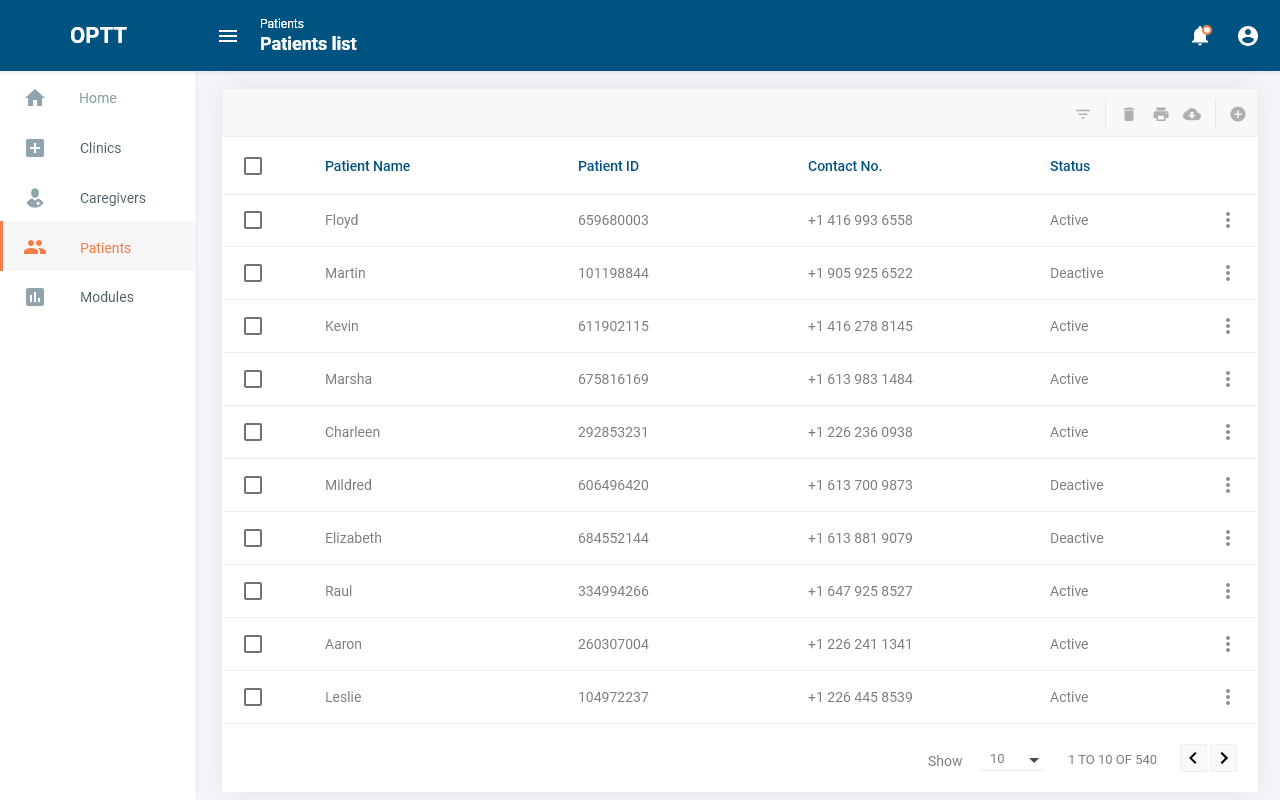Sort by the Patient Name column header
This screenshot has width=1280, height=800.
click(x=367, y=166)
